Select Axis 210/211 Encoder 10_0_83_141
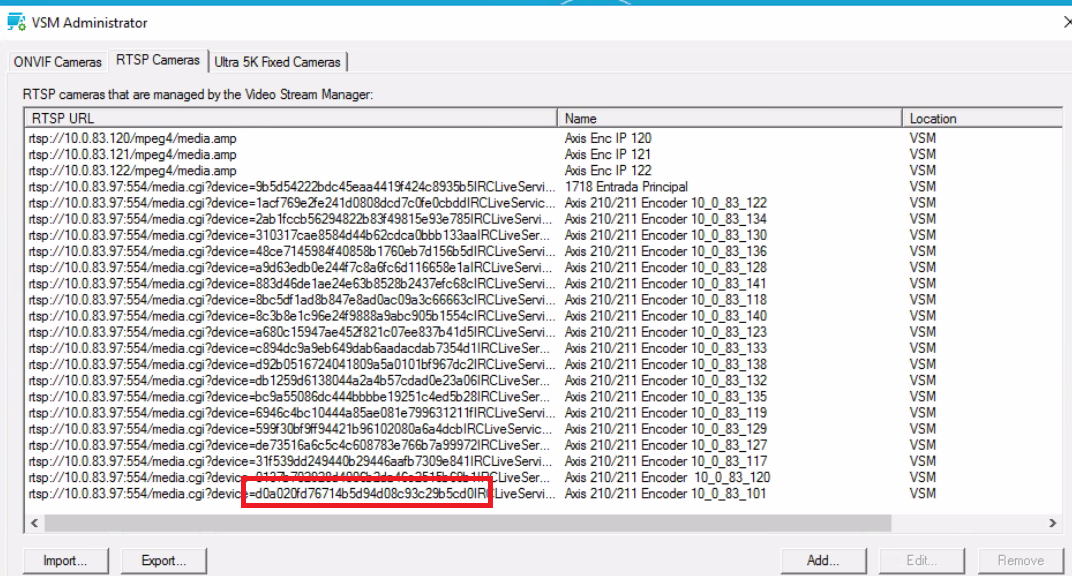The image size is (1072, 576). (665, 284)
